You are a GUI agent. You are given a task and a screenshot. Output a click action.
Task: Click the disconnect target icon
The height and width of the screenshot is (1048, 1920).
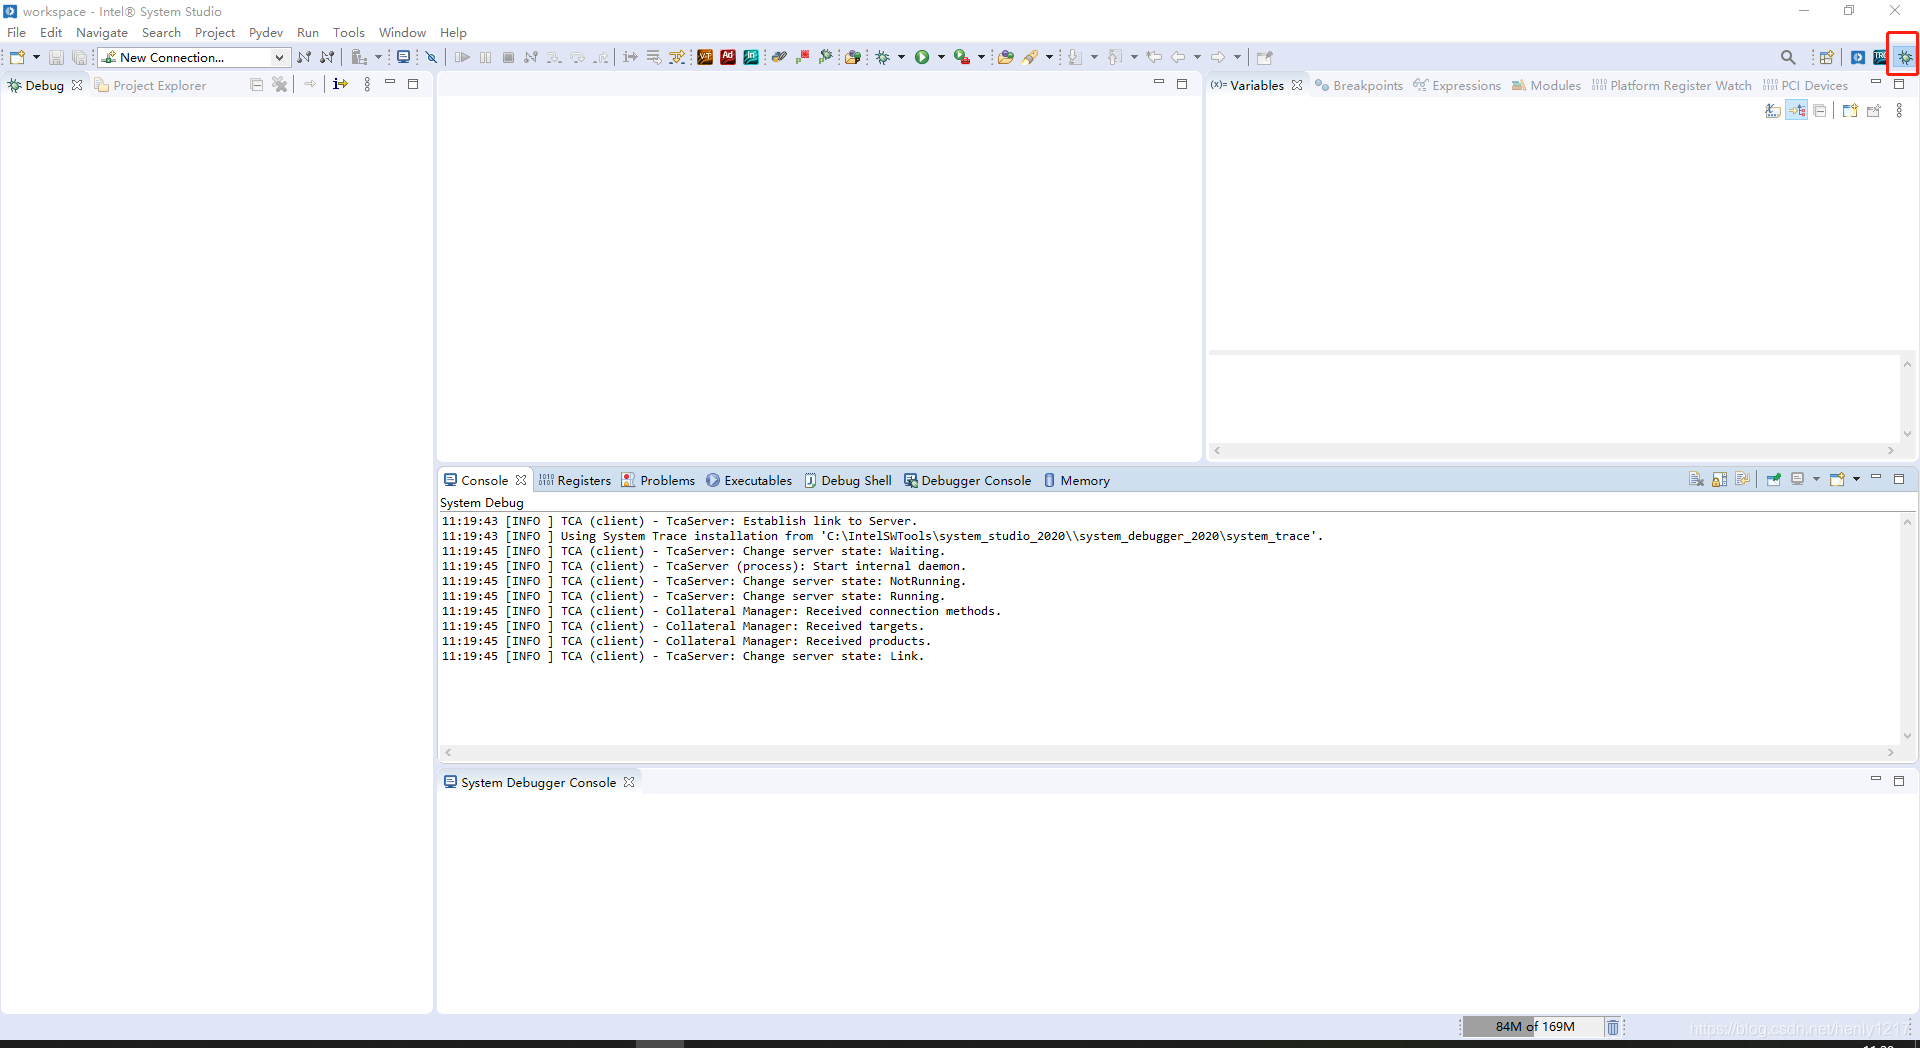pyautogui.click(x=327, y=57)
